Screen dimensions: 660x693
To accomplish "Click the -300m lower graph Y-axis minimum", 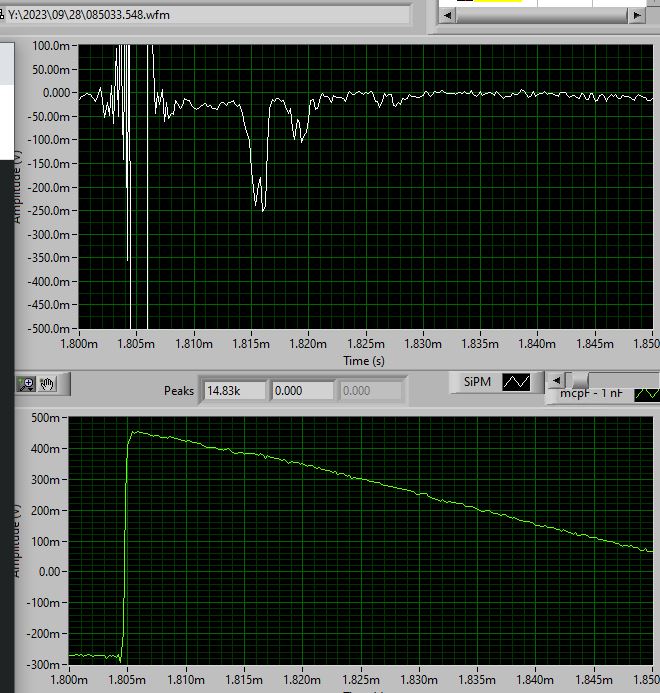I will point(43,664).
